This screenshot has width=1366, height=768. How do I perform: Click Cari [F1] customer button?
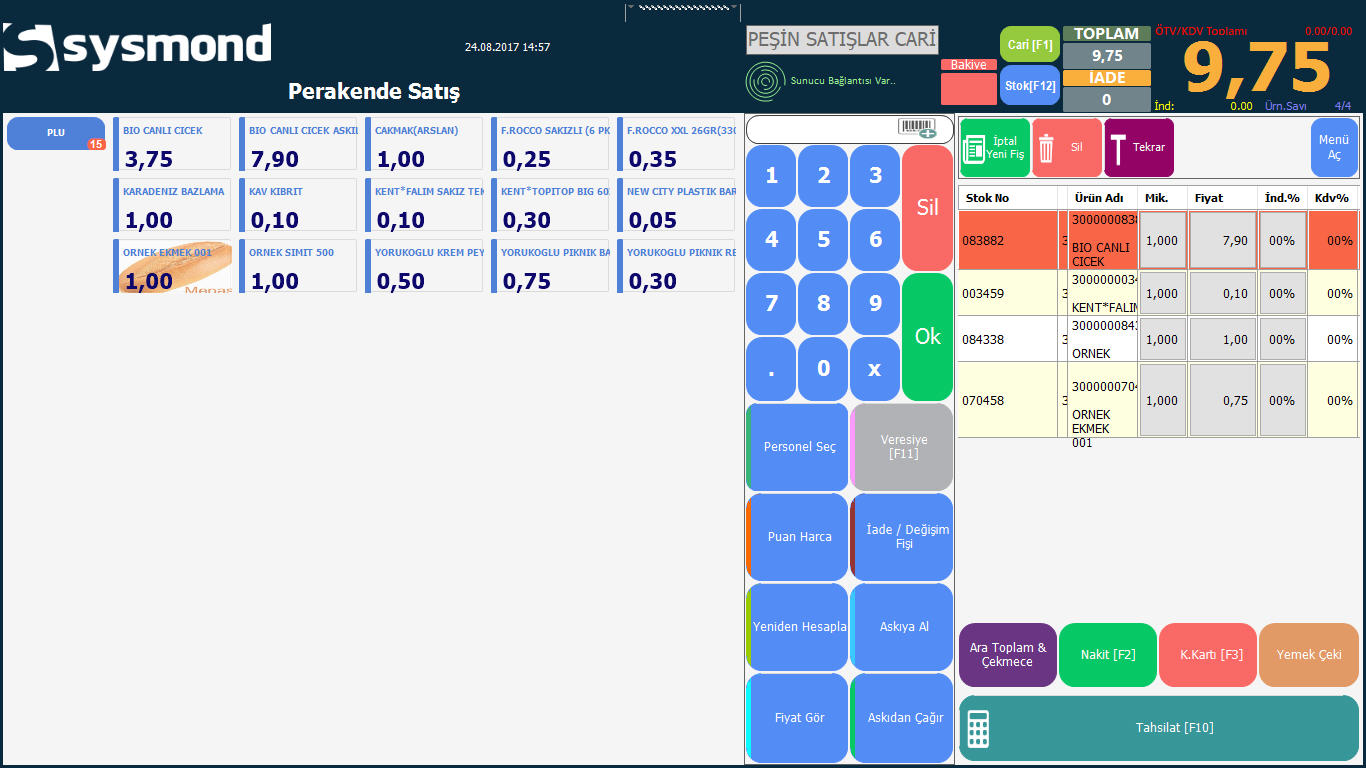[1029, 45]
